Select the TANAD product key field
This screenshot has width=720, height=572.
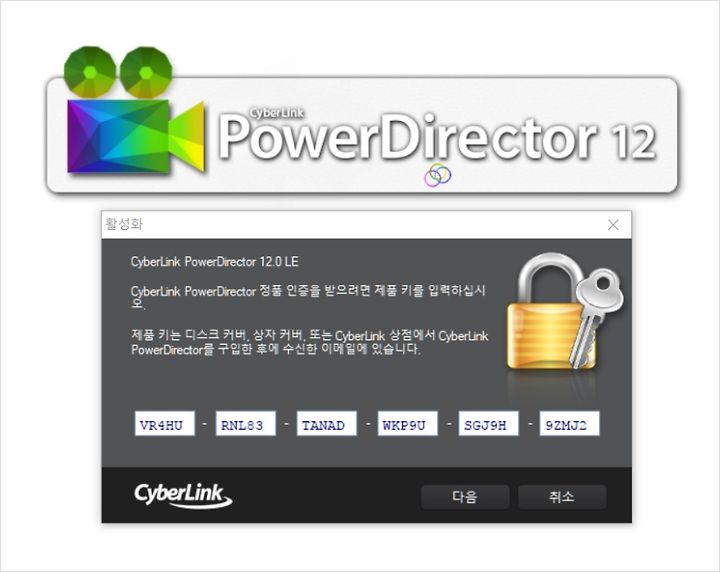326,424
